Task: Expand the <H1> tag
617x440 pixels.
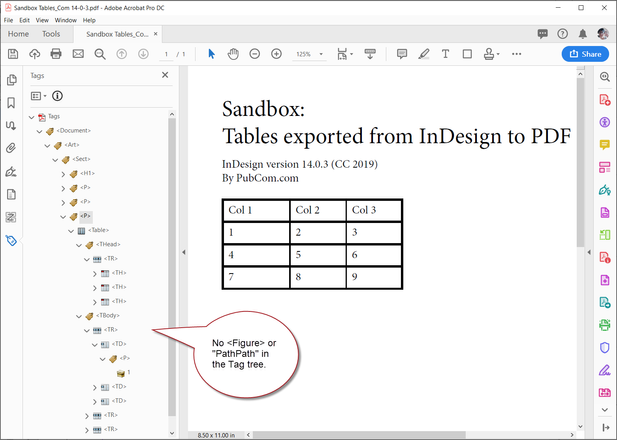Action: [63, 174]
